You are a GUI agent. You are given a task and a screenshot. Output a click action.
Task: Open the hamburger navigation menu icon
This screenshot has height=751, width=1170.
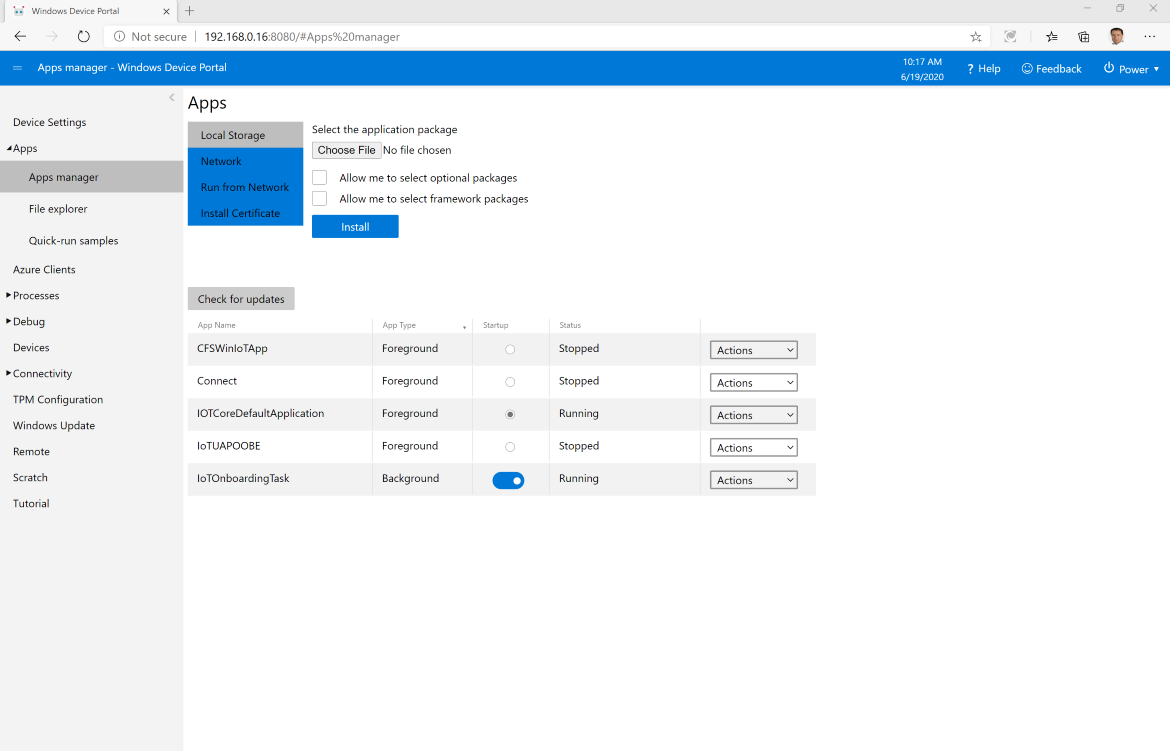click(x=17, y=68)
